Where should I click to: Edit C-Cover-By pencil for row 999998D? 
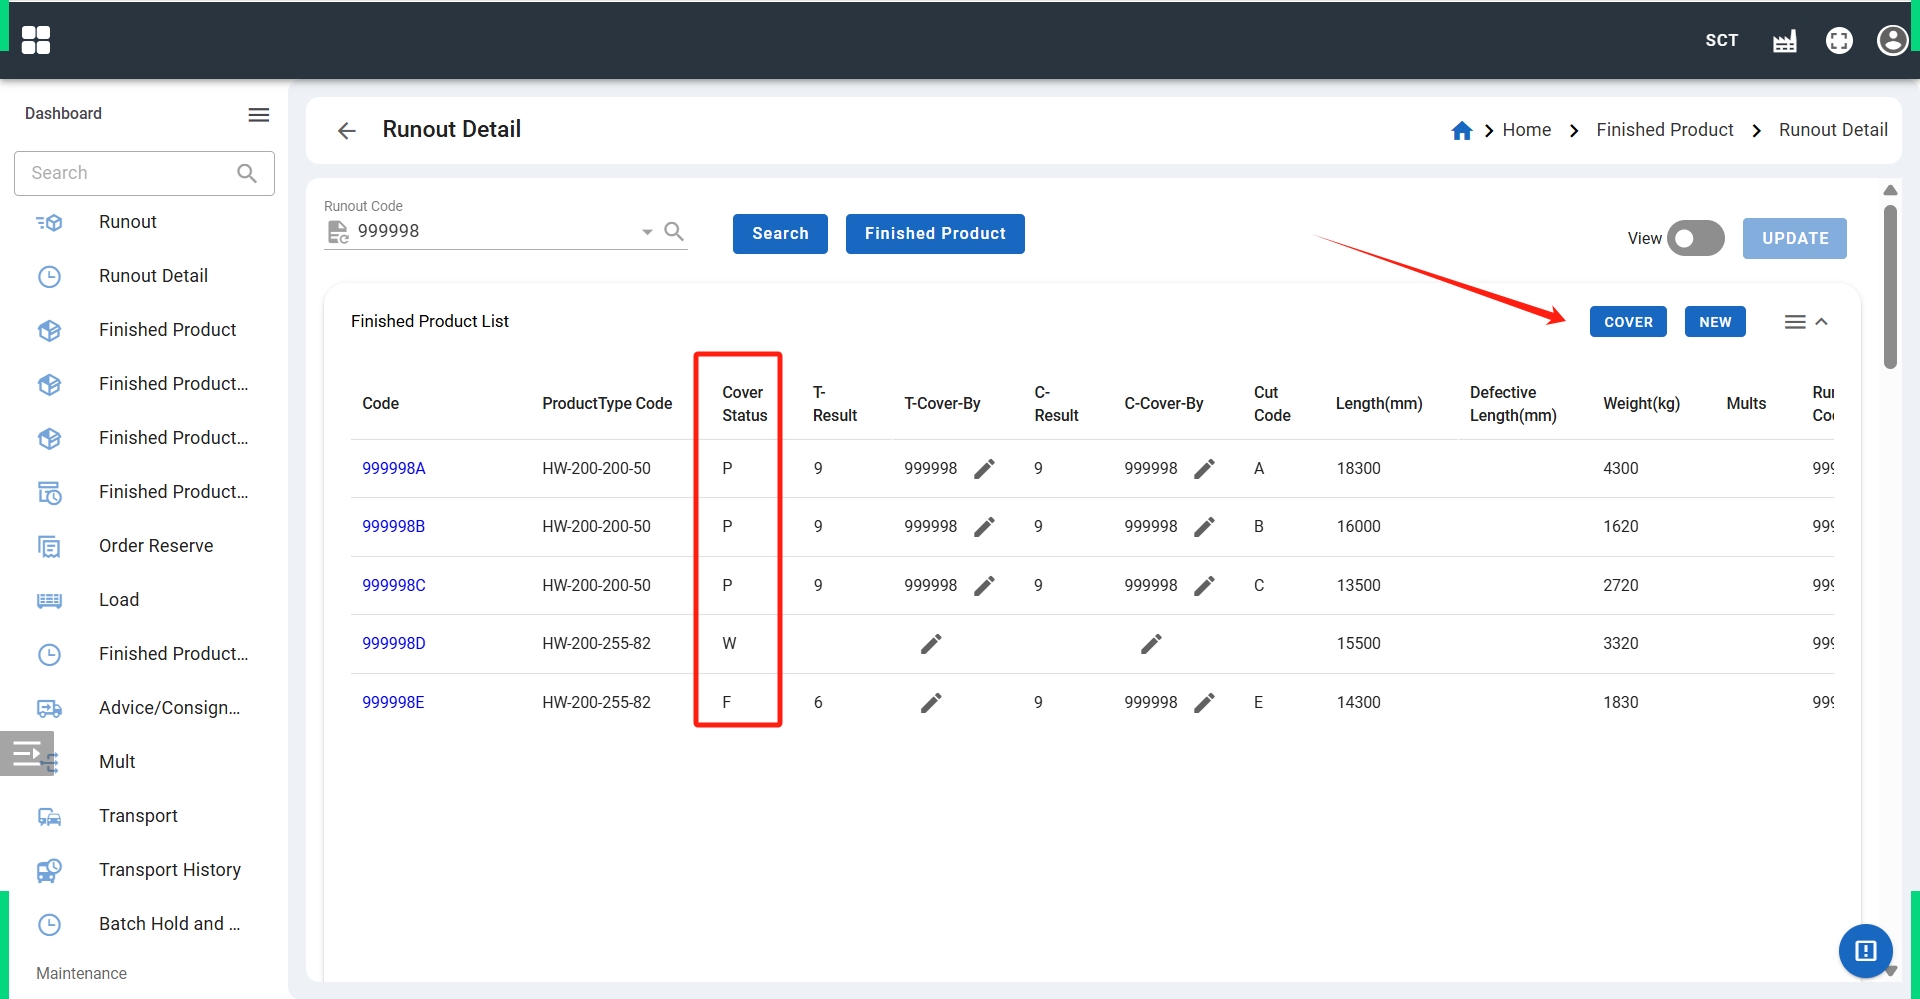(1151, 644)
